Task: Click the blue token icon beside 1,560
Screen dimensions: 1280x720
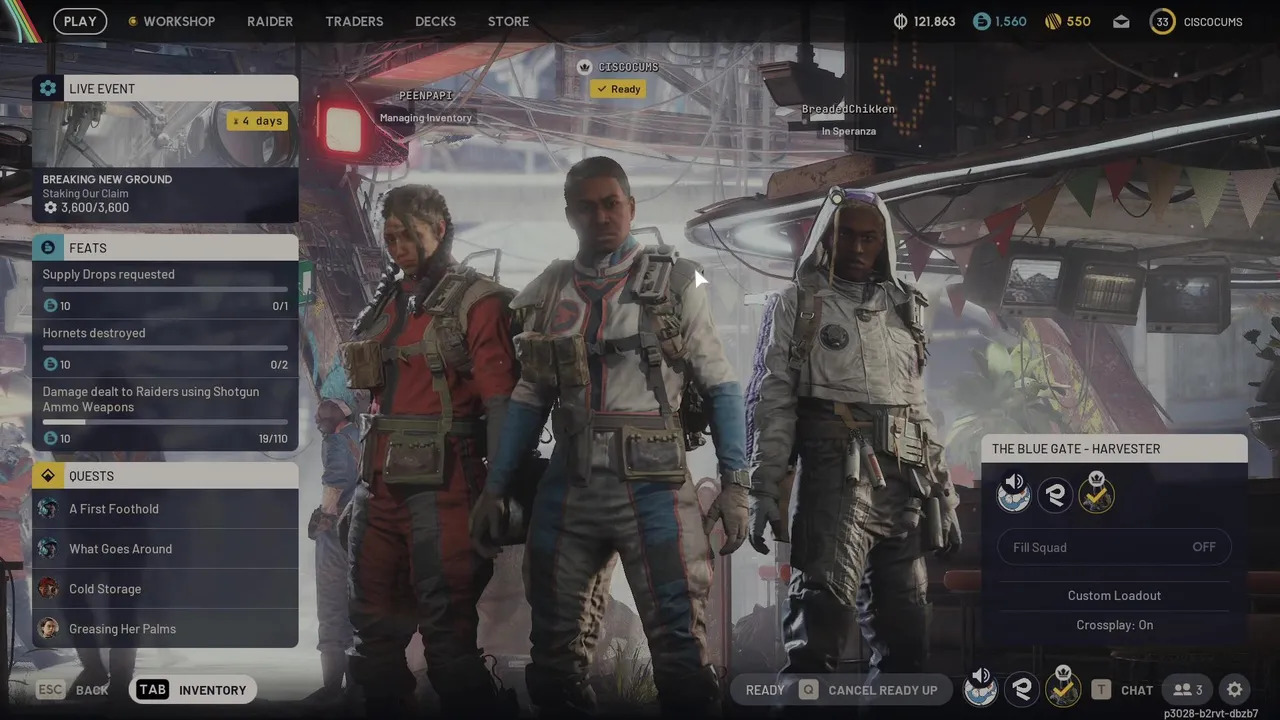Action: tap(982, 21)
